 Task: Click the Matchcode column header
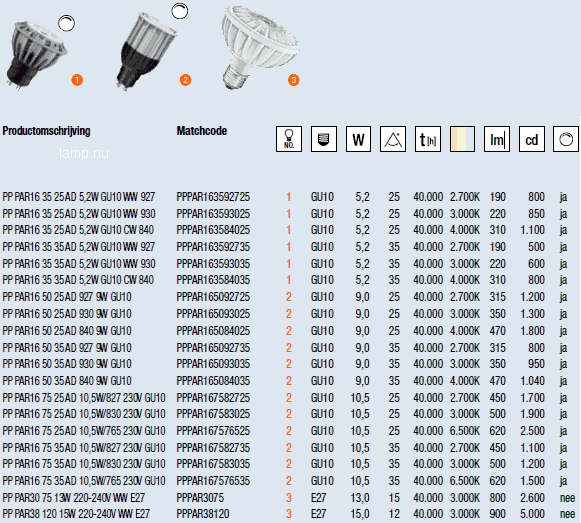point(202,131)
